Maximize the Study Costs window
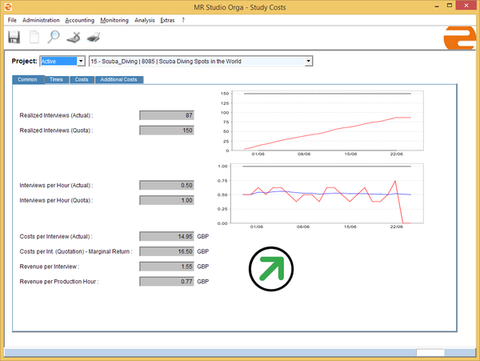This screenshot has height=361, width=480. coord(449,6)
